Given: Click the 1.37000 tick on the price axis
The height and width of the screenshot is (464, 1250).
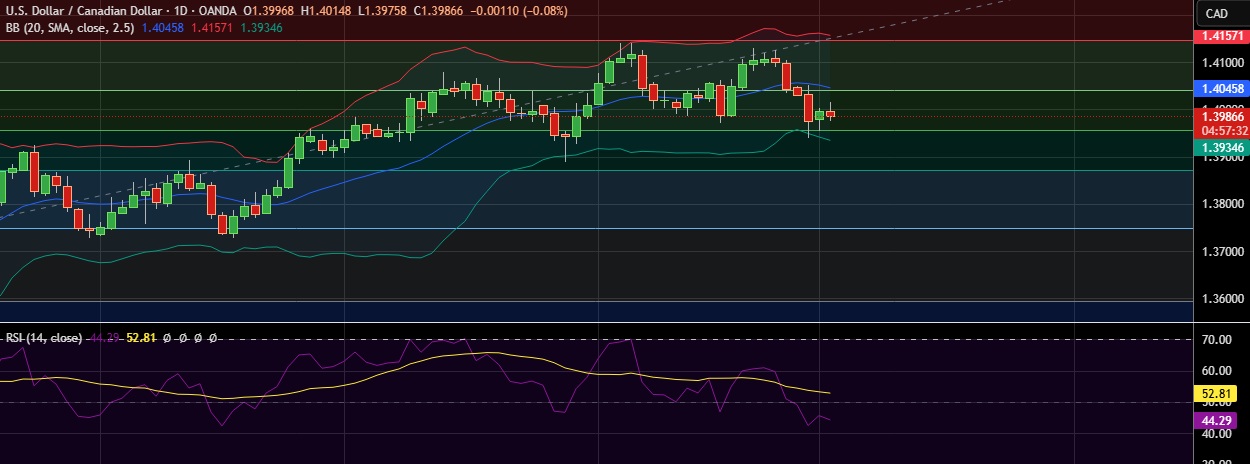Looking at the screenshot, I should (1222, 252).
